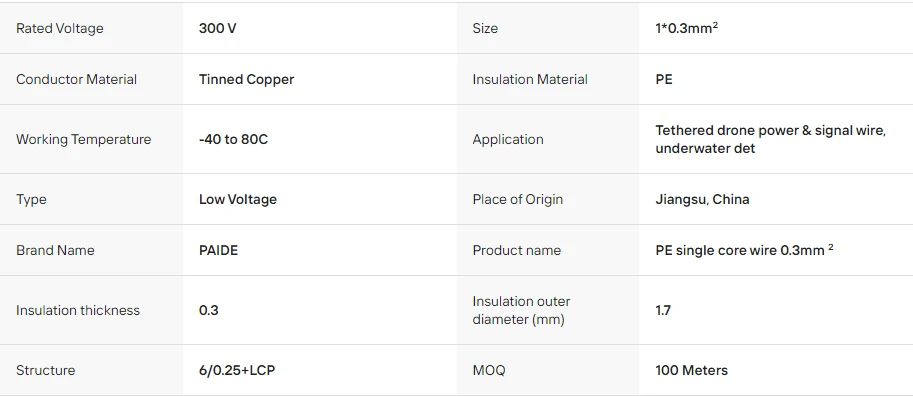Select the Low Voltage type value
This screenshot has height=396, width=913.
[238, 199]
